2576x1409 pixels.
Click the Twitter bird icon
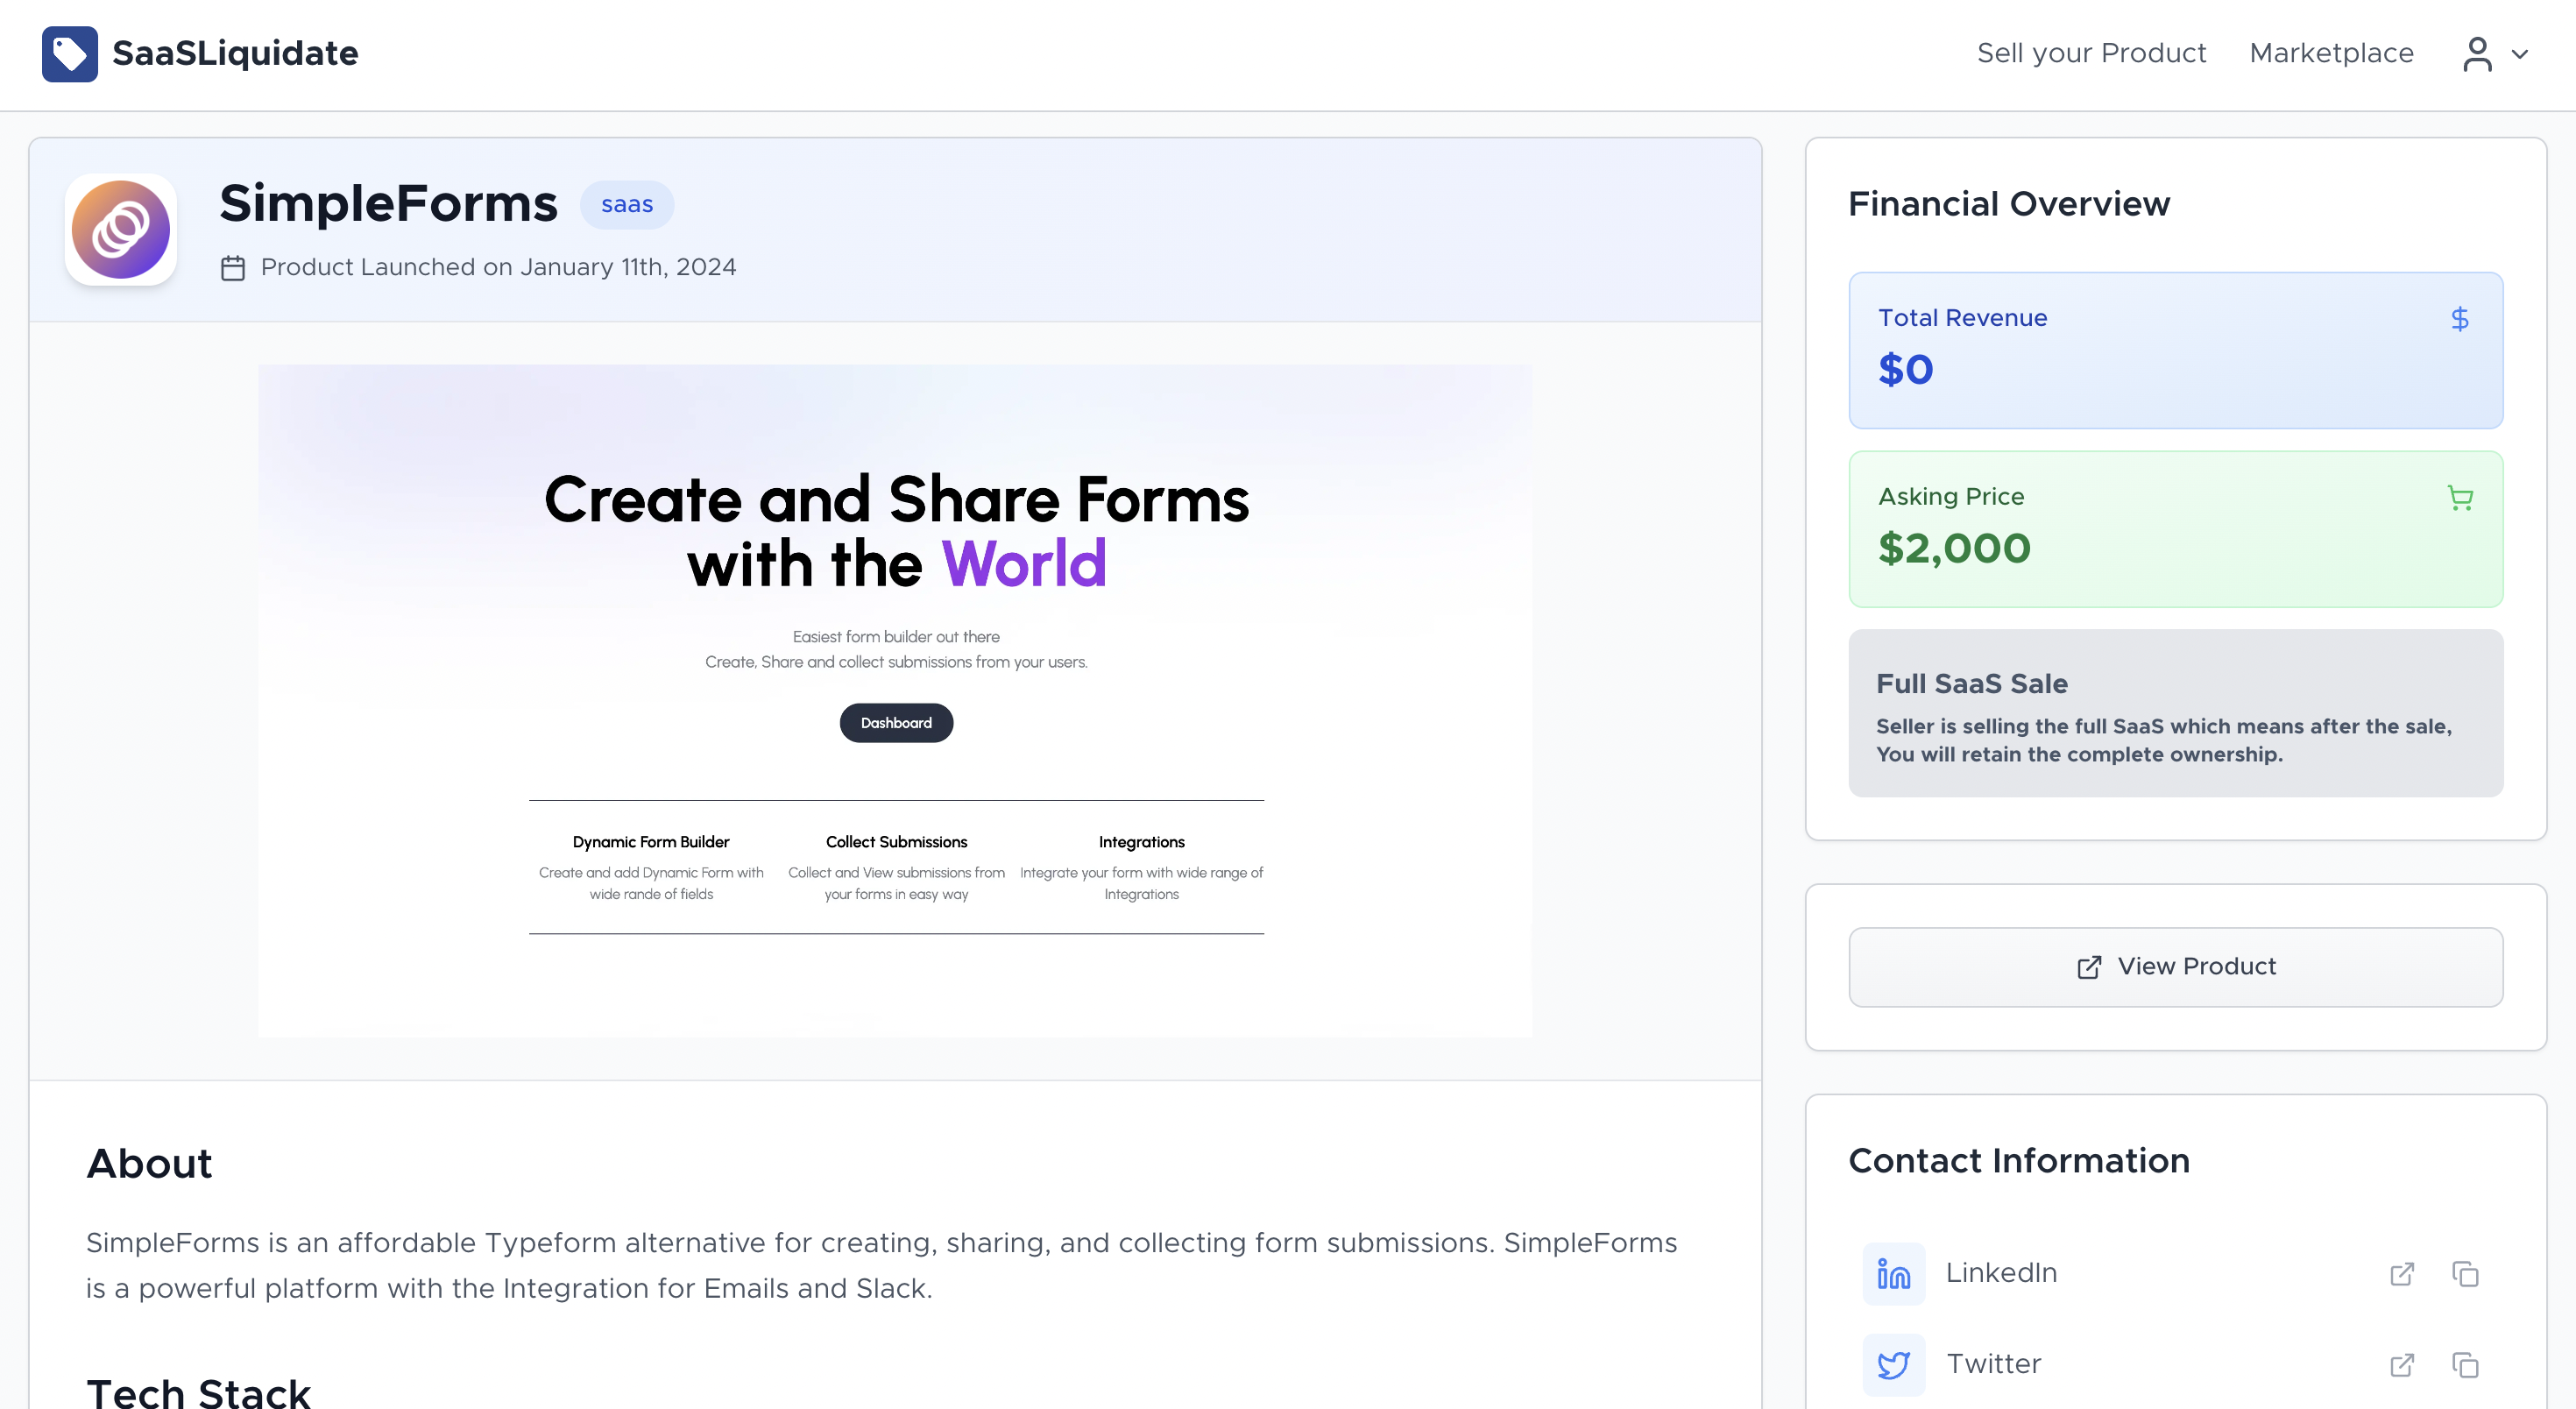(1893, 1364)
